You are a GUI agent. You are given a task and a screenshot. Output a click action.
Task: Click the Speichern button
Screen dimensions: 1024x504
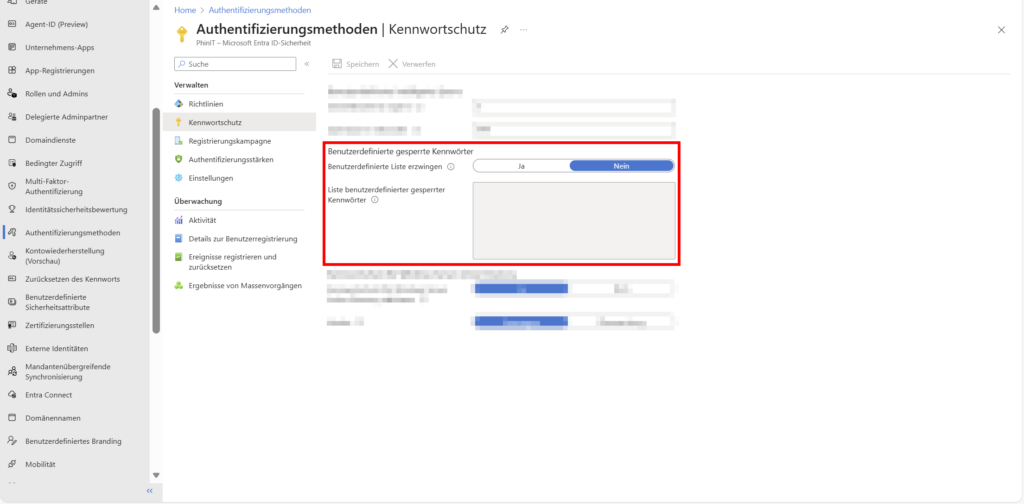click(x=355, y=64)
